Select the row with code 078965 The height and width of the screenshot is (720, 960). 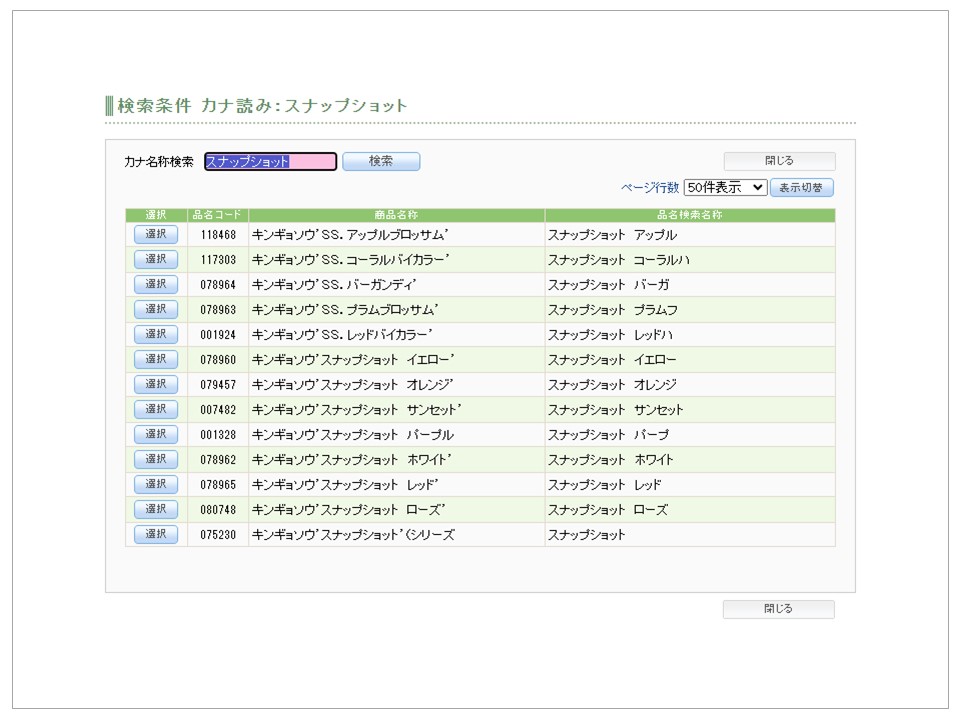[x=156, y=484]
